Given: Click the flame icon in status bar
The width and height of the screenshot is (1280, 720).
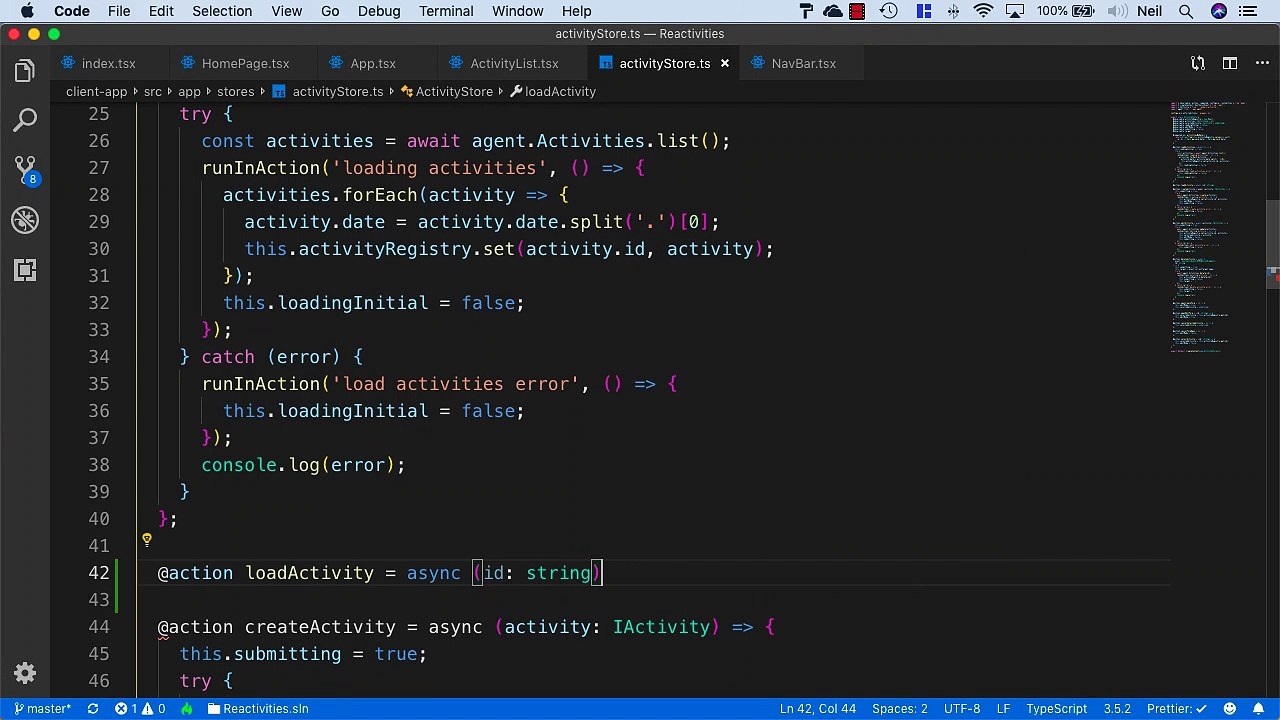Looking at the screenshot, I should pyautogui.click(x=187, y=708).
